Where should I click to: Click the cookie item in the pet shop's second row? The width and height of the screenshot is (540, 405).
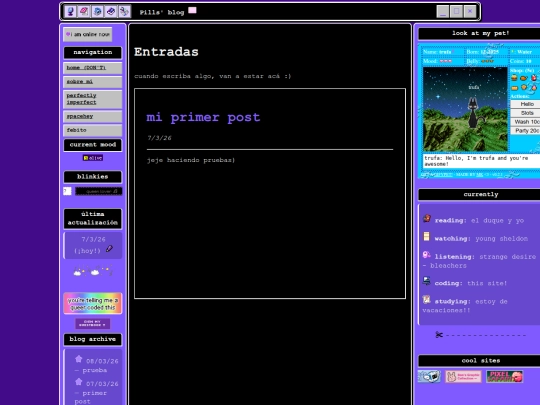pos(524,87)
